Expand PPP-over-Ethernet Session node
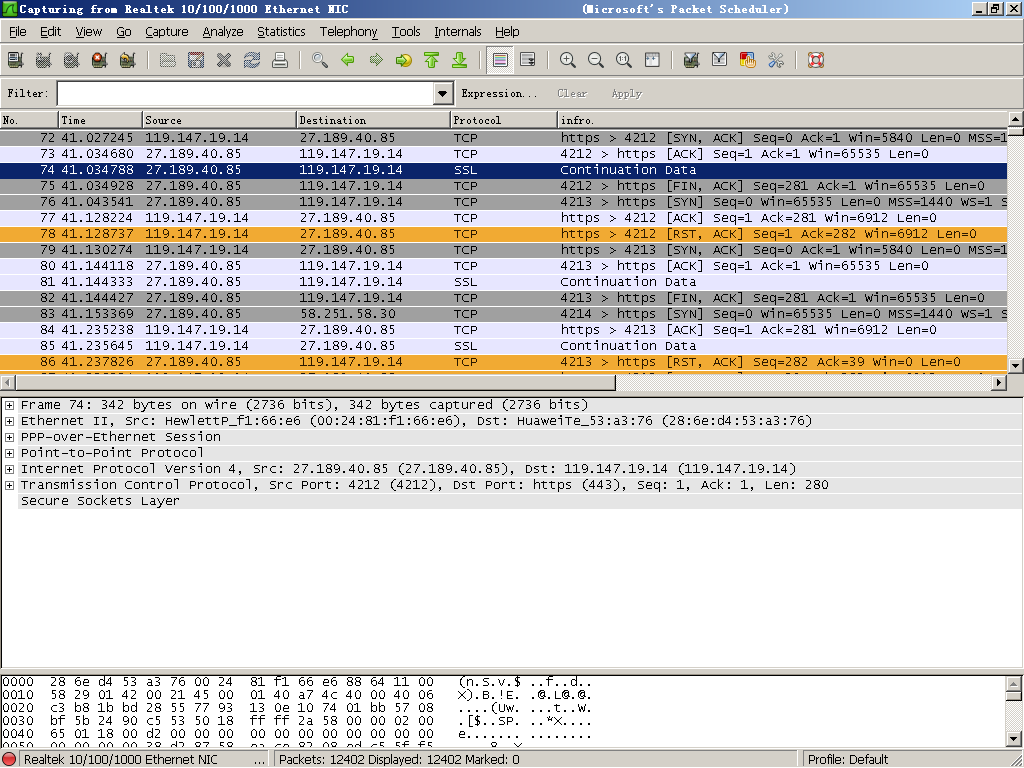This screenshot has width=1024, height=768. pyautogui.click(x=9, y=438)
